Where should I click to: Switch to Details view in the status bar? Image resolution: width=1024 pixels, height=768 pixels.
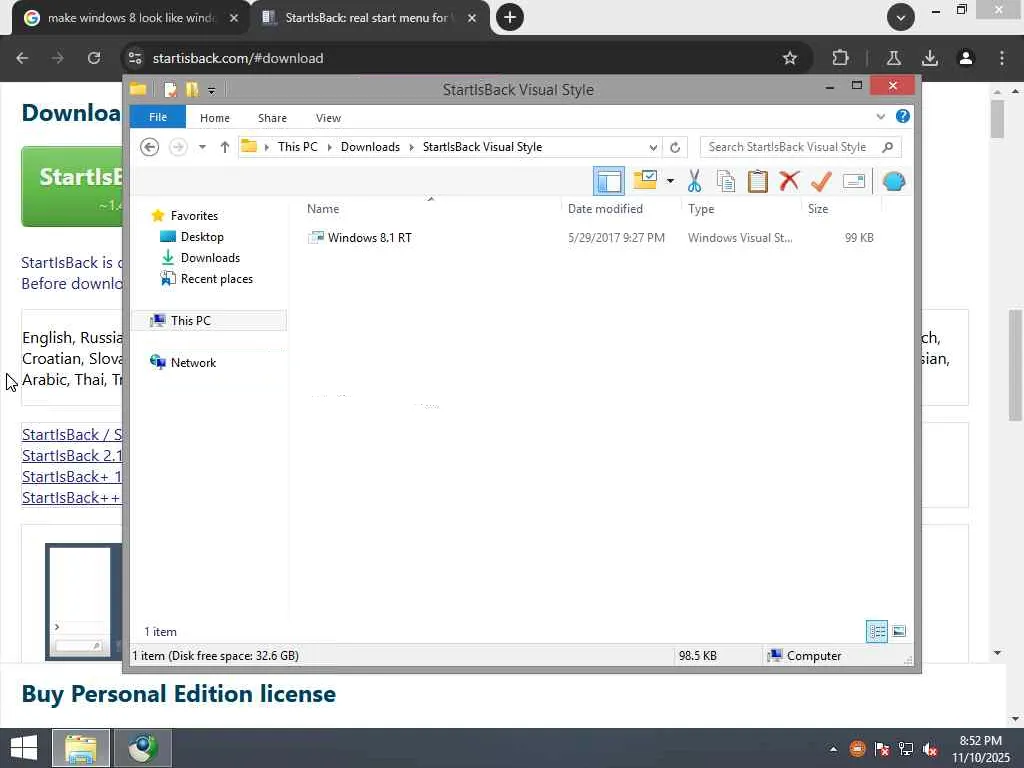coord(876,632)
